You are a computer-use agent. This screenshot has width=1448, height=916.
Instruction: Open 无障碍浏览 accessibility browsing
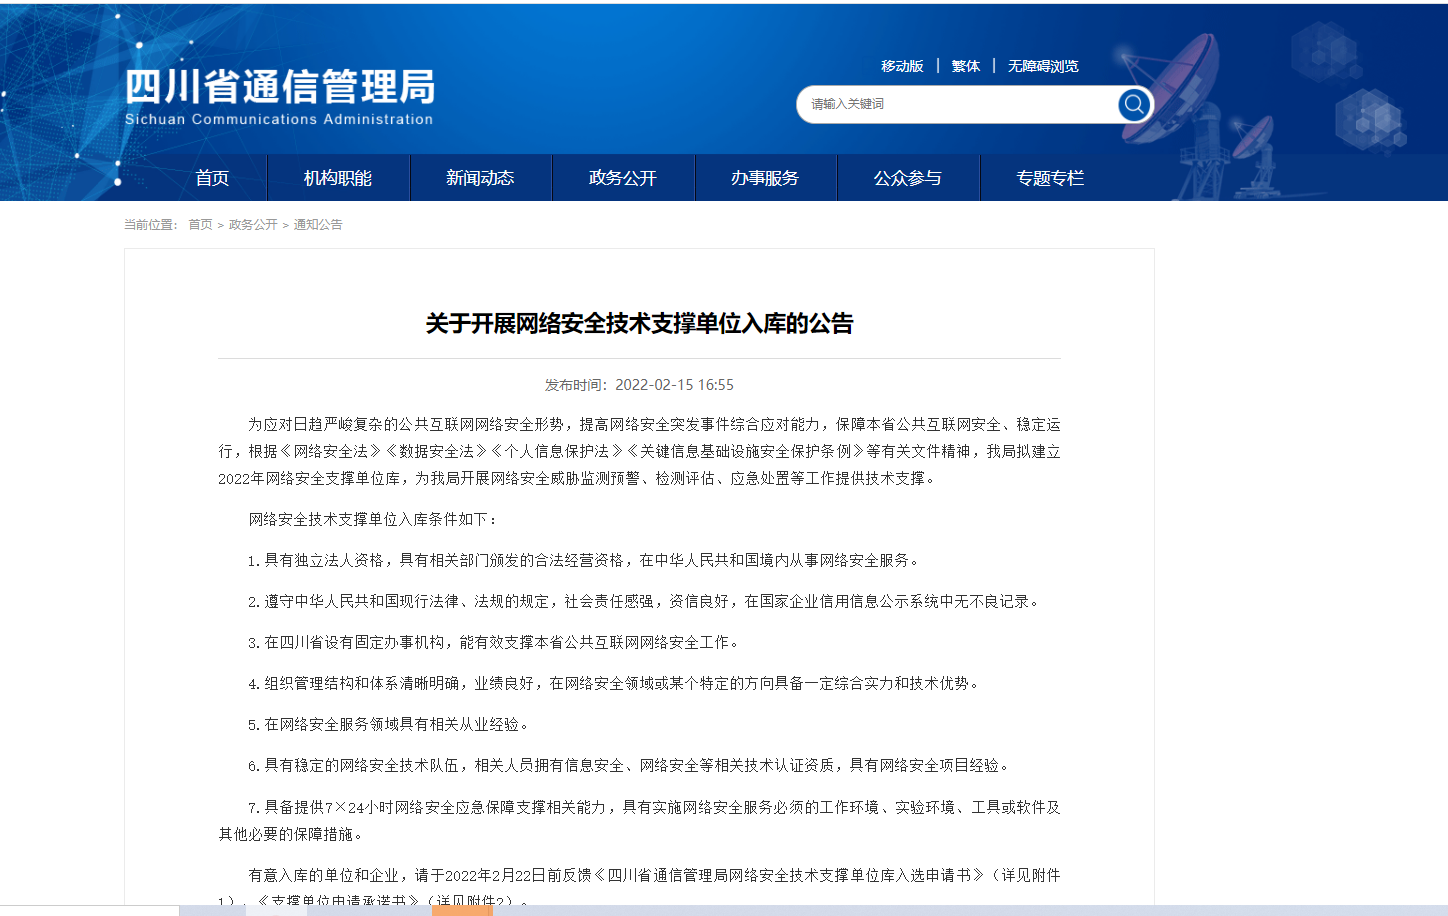coord(1043,66)
